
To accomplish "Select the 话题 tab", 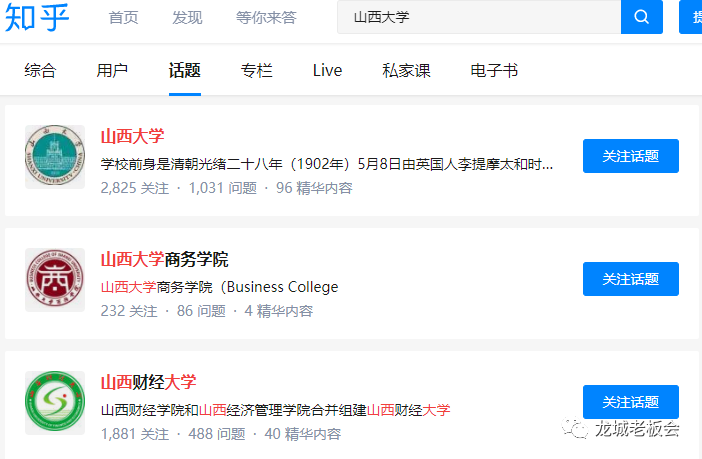I will pyautogui.click(x=184, y=70).
